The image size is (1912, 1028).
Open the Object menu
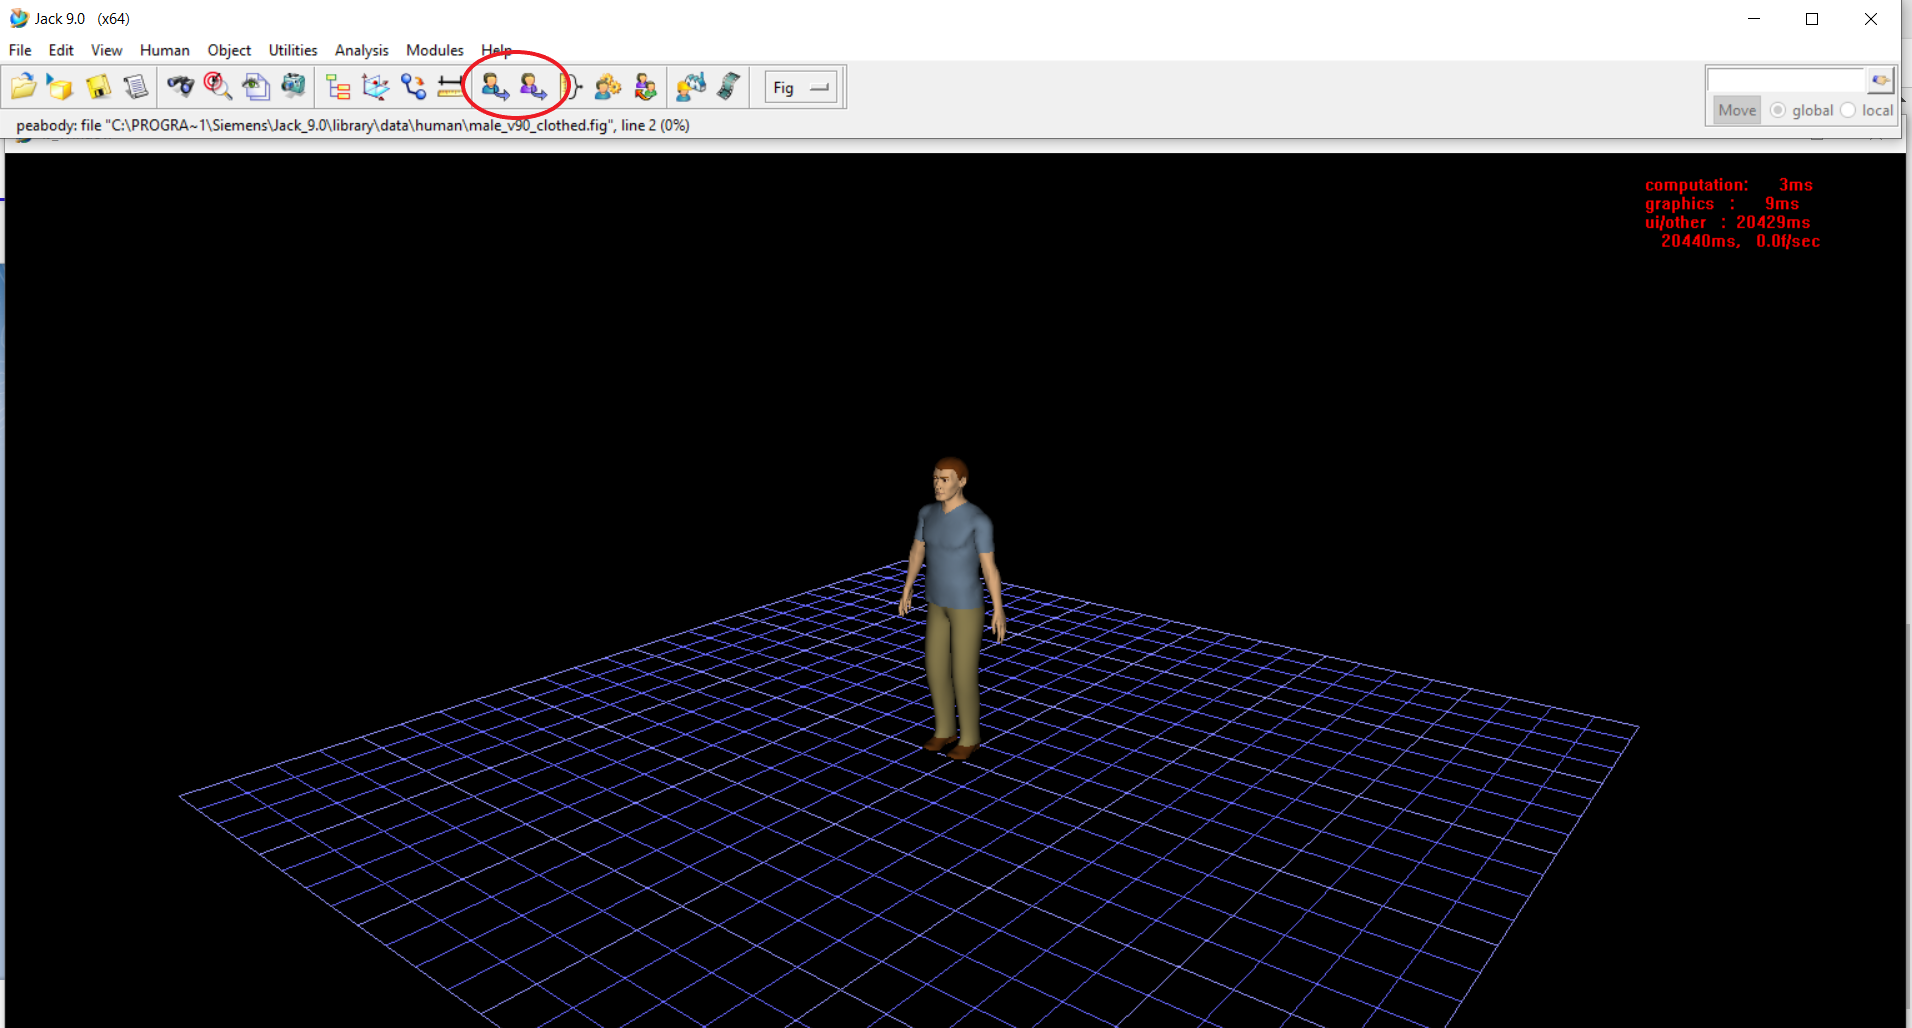pos(229,50)
